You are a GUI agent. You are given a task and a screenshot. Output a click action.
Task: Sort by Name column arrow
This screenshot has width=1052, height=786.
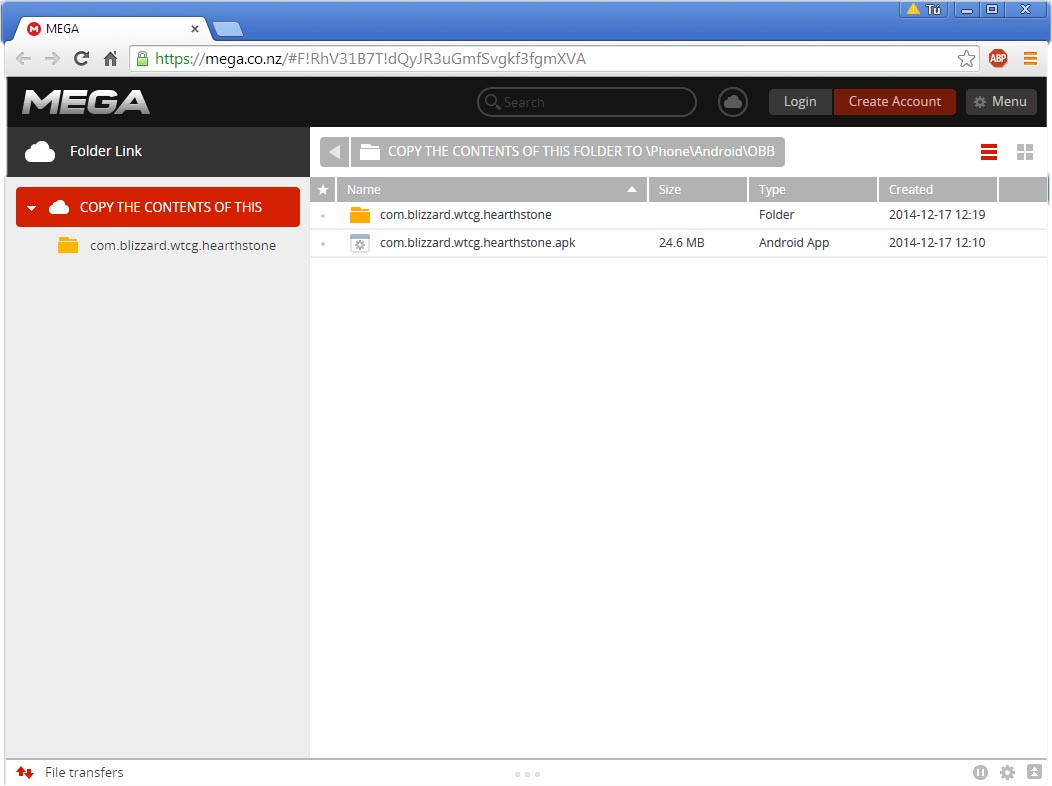pos(631,190)
